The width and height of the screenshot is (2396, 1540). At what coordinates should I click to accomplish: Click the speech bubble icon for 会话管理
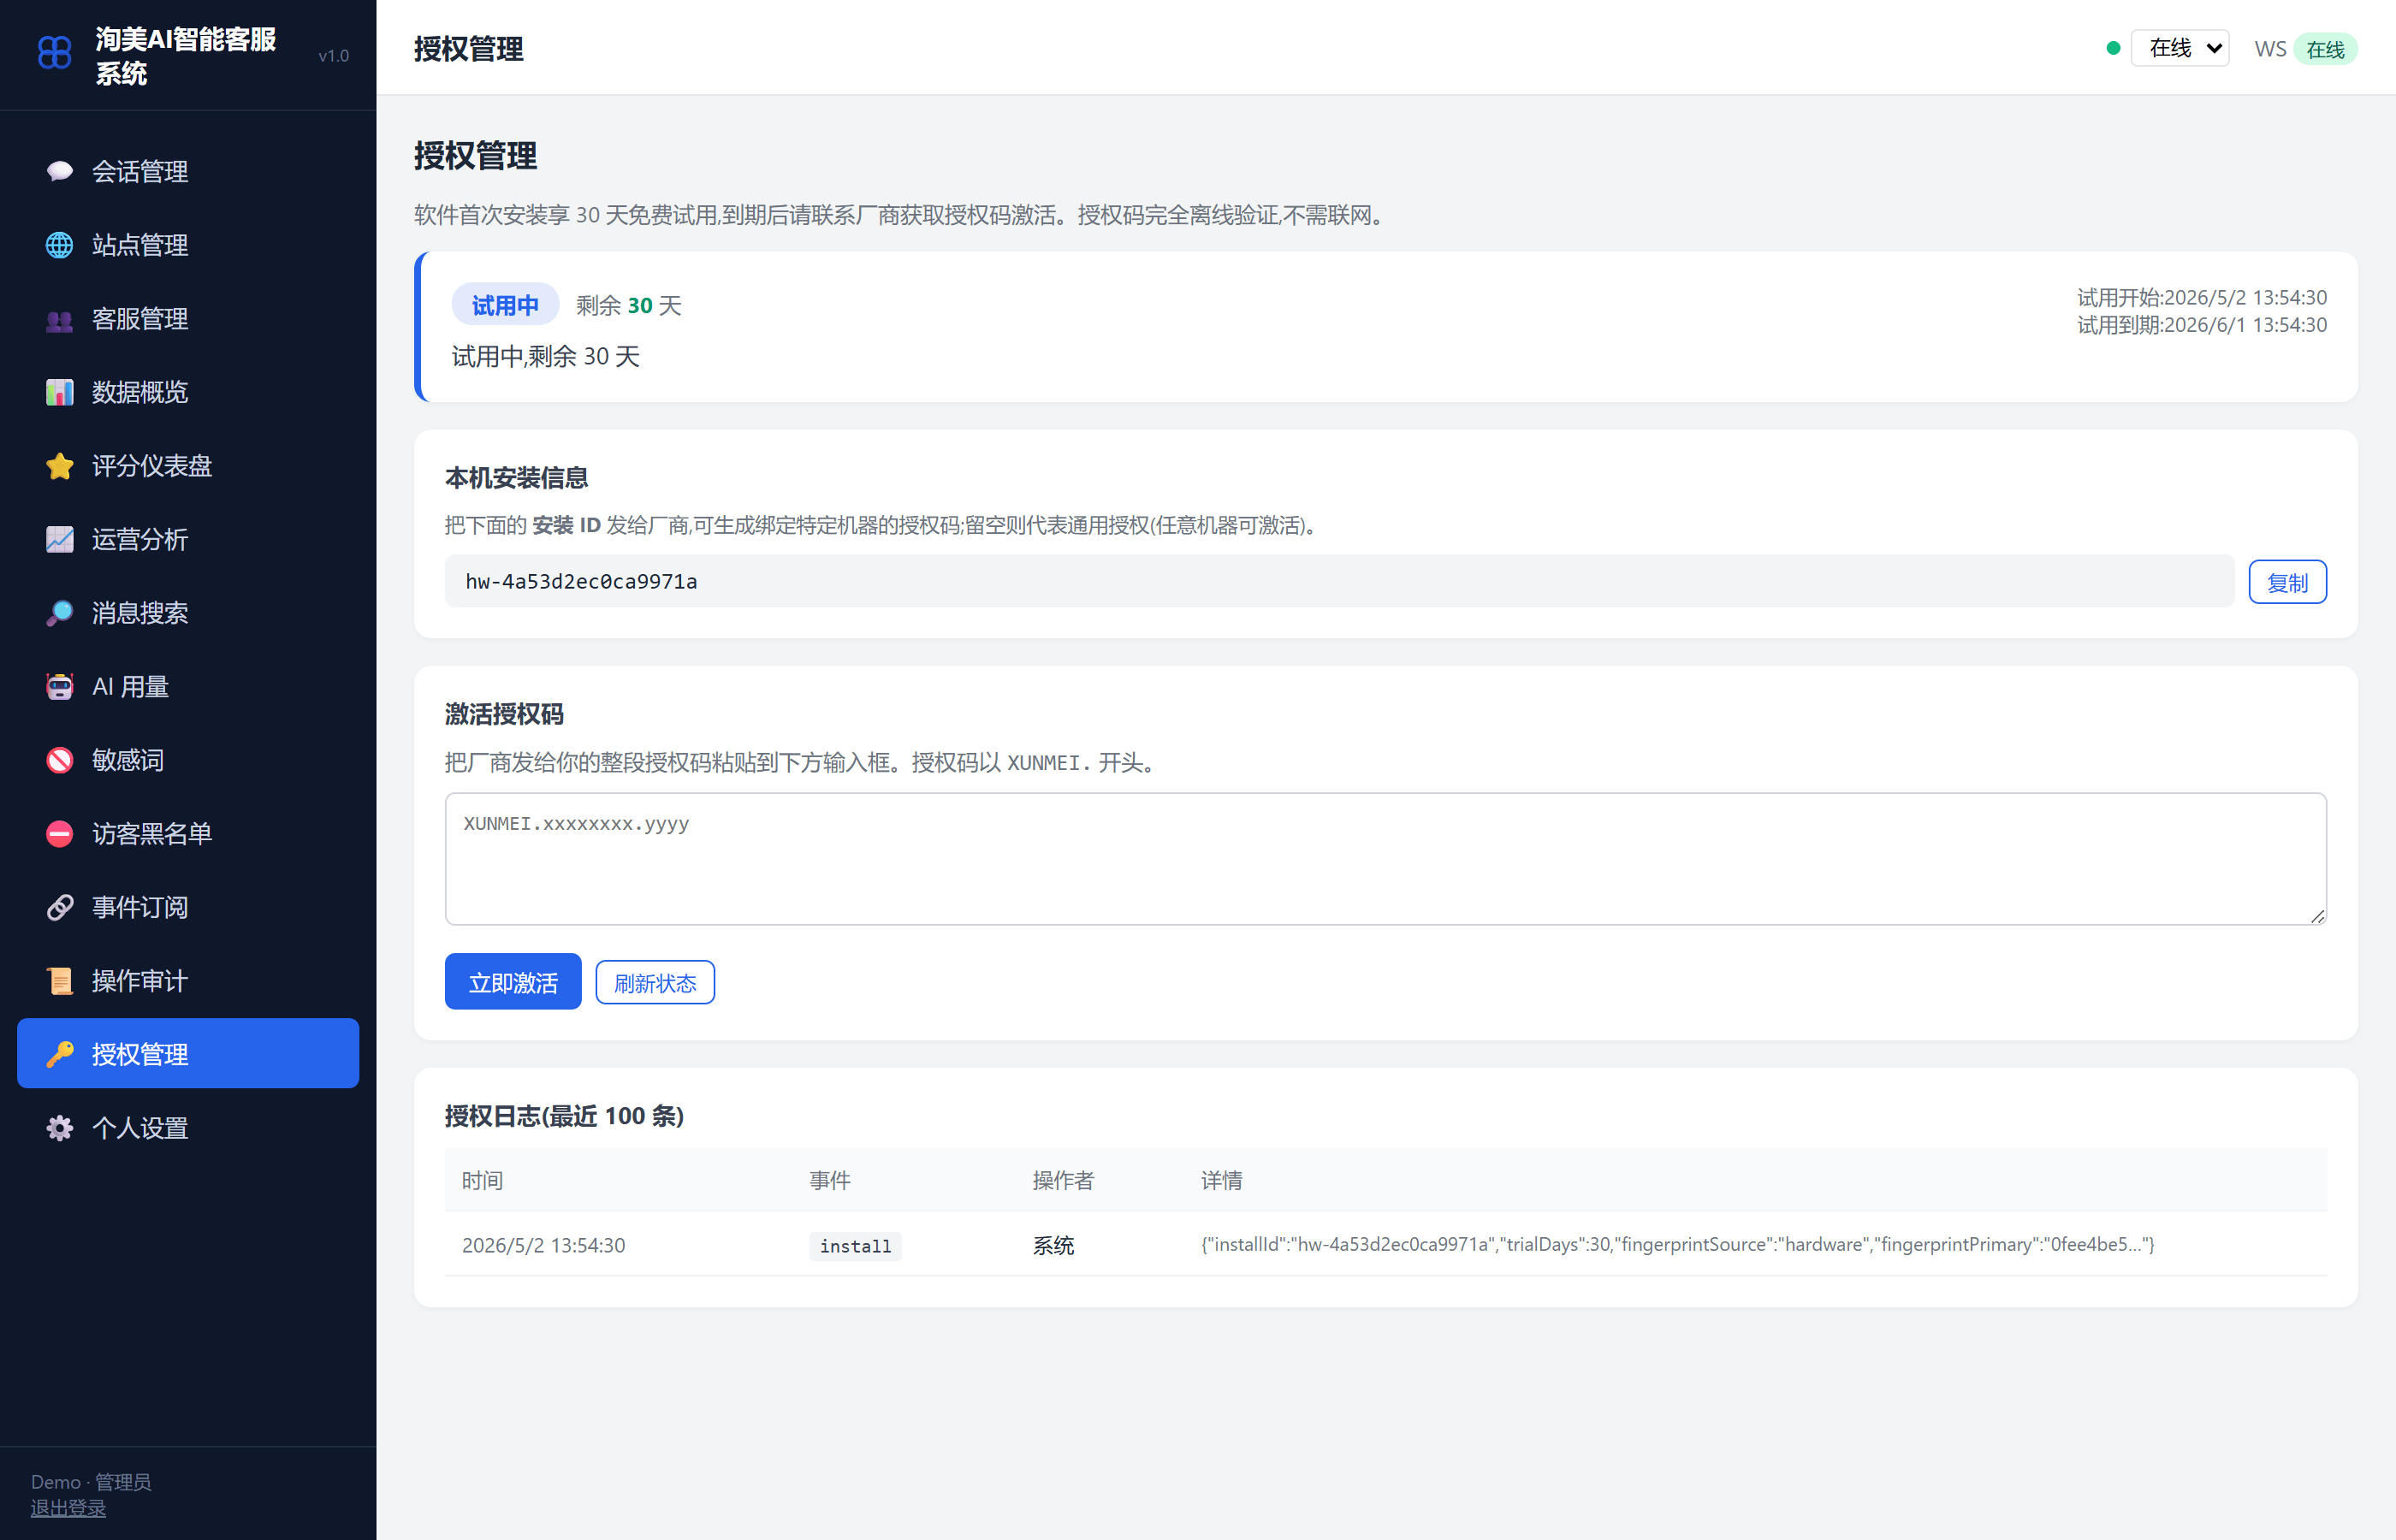(x=59, y=171)
